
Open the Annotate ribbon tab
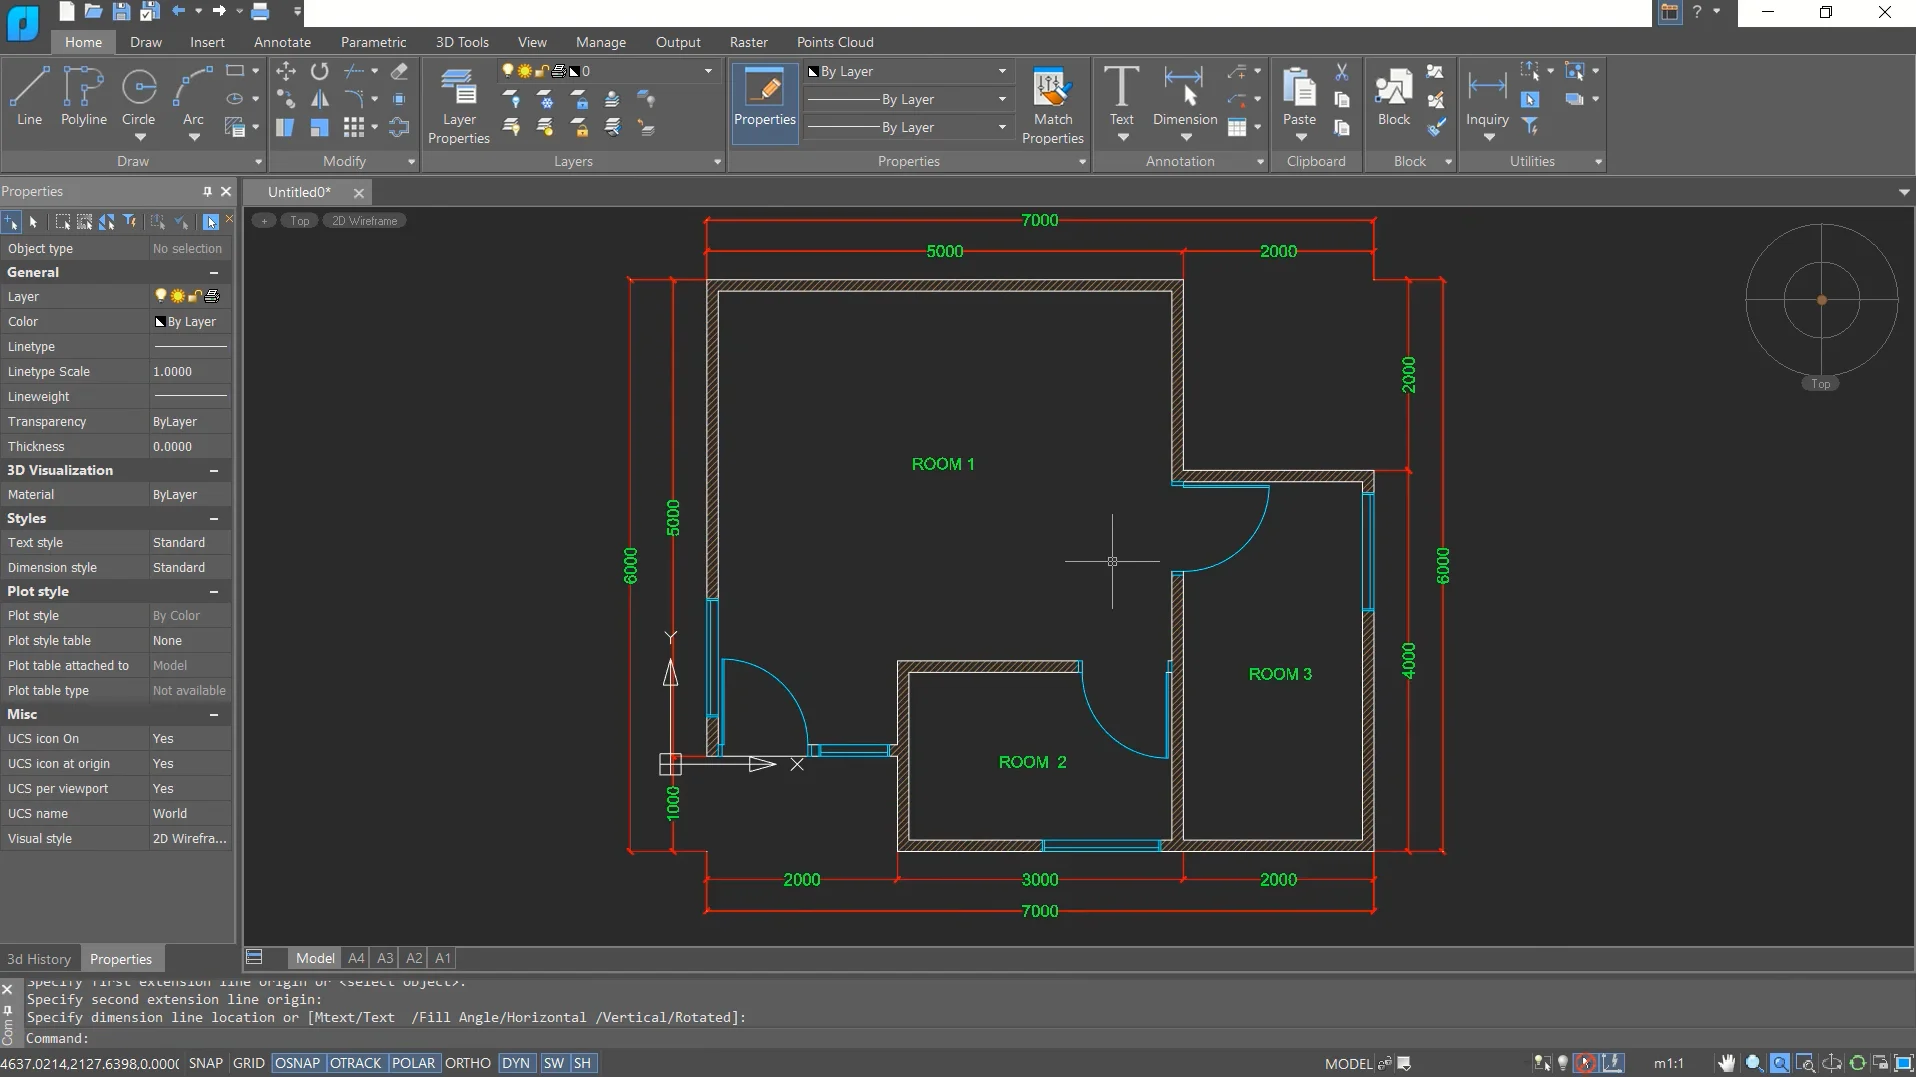pyautogui.click(x=282, y=42)
